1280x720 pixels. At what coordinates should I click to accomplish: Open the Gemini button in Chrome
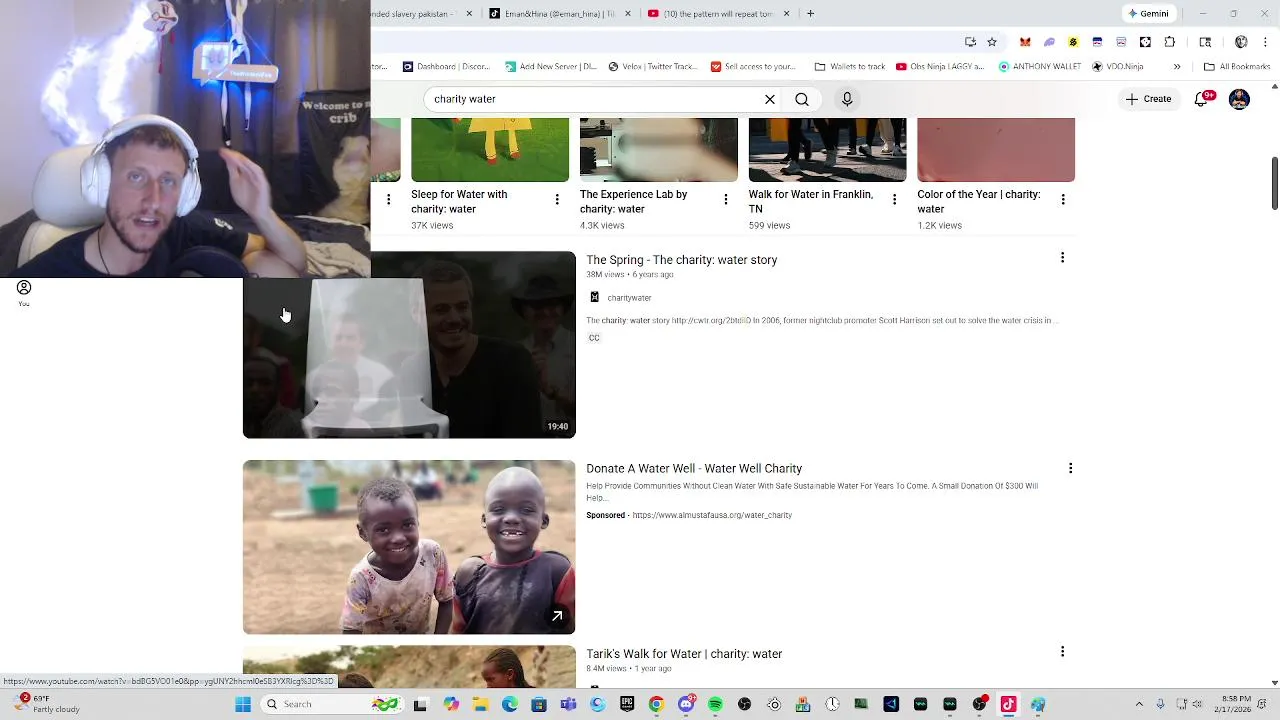tap(1148, 14)
